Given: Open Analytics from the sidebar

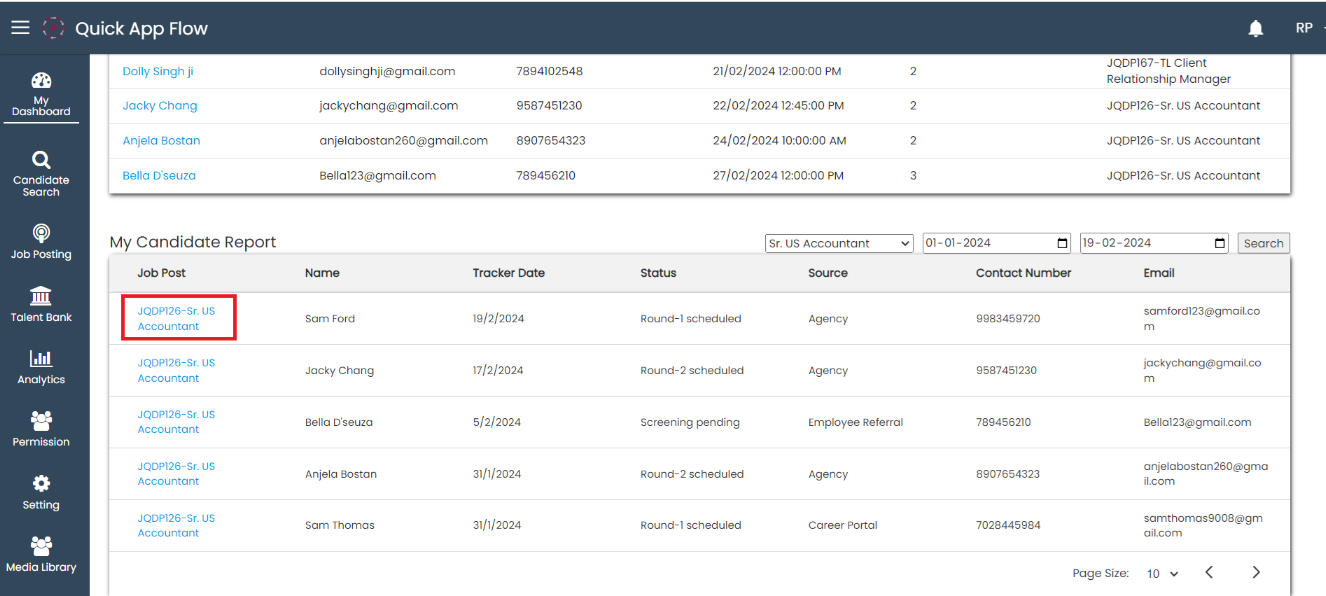Looking at the screenshot, I should 41,366.
